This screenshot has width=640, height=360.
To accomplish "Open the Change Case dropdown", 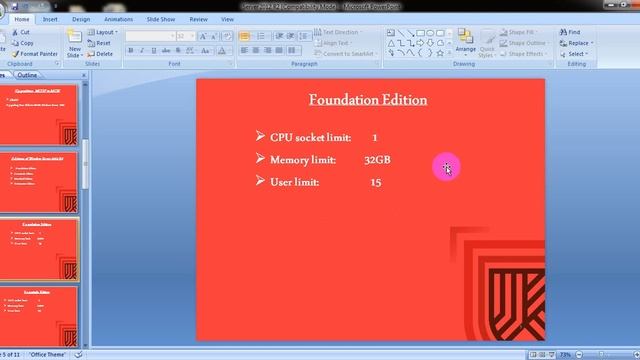I will click(206, 51).
